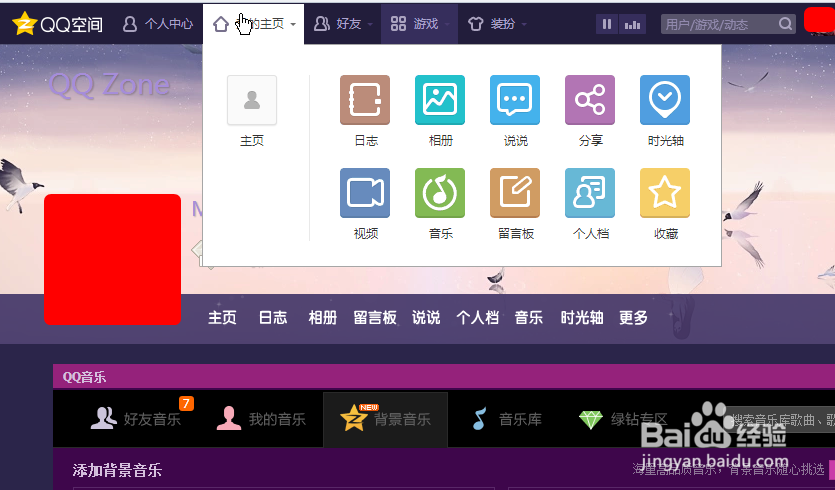The height and width of the screenshot is (490, 835).
Task: Open 游戏 menu in top bar
Action: coord(414,24)
